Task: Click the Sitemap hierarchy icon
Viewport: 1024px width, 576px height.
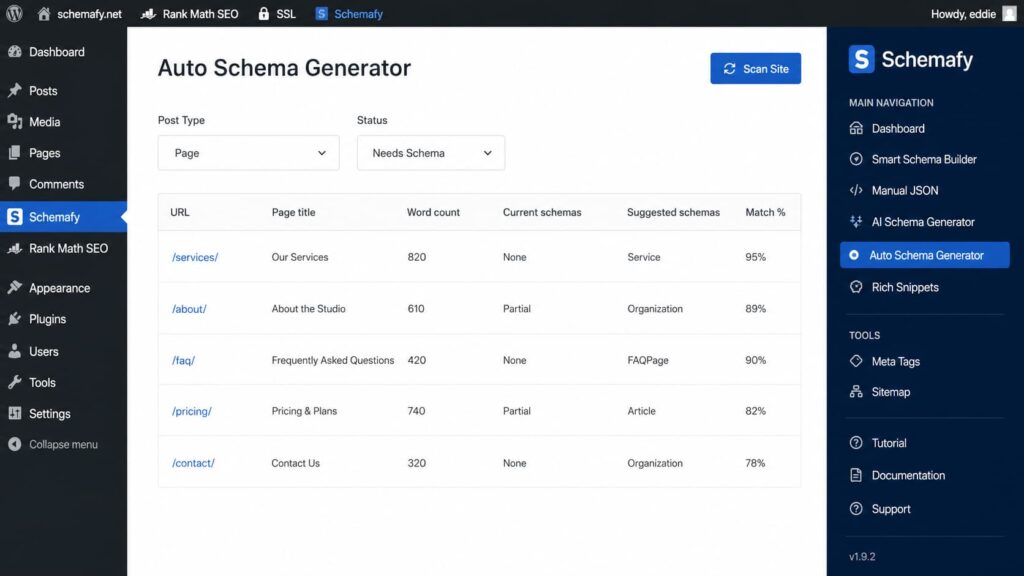Action: [x=856, y=391]
